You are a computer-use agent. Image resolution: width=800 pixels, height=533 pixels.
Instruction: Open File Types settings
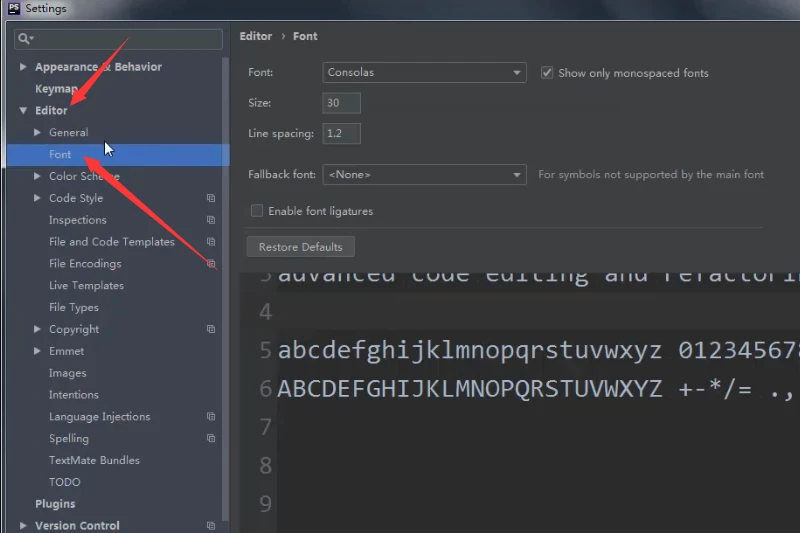click(x=73, y=308)
